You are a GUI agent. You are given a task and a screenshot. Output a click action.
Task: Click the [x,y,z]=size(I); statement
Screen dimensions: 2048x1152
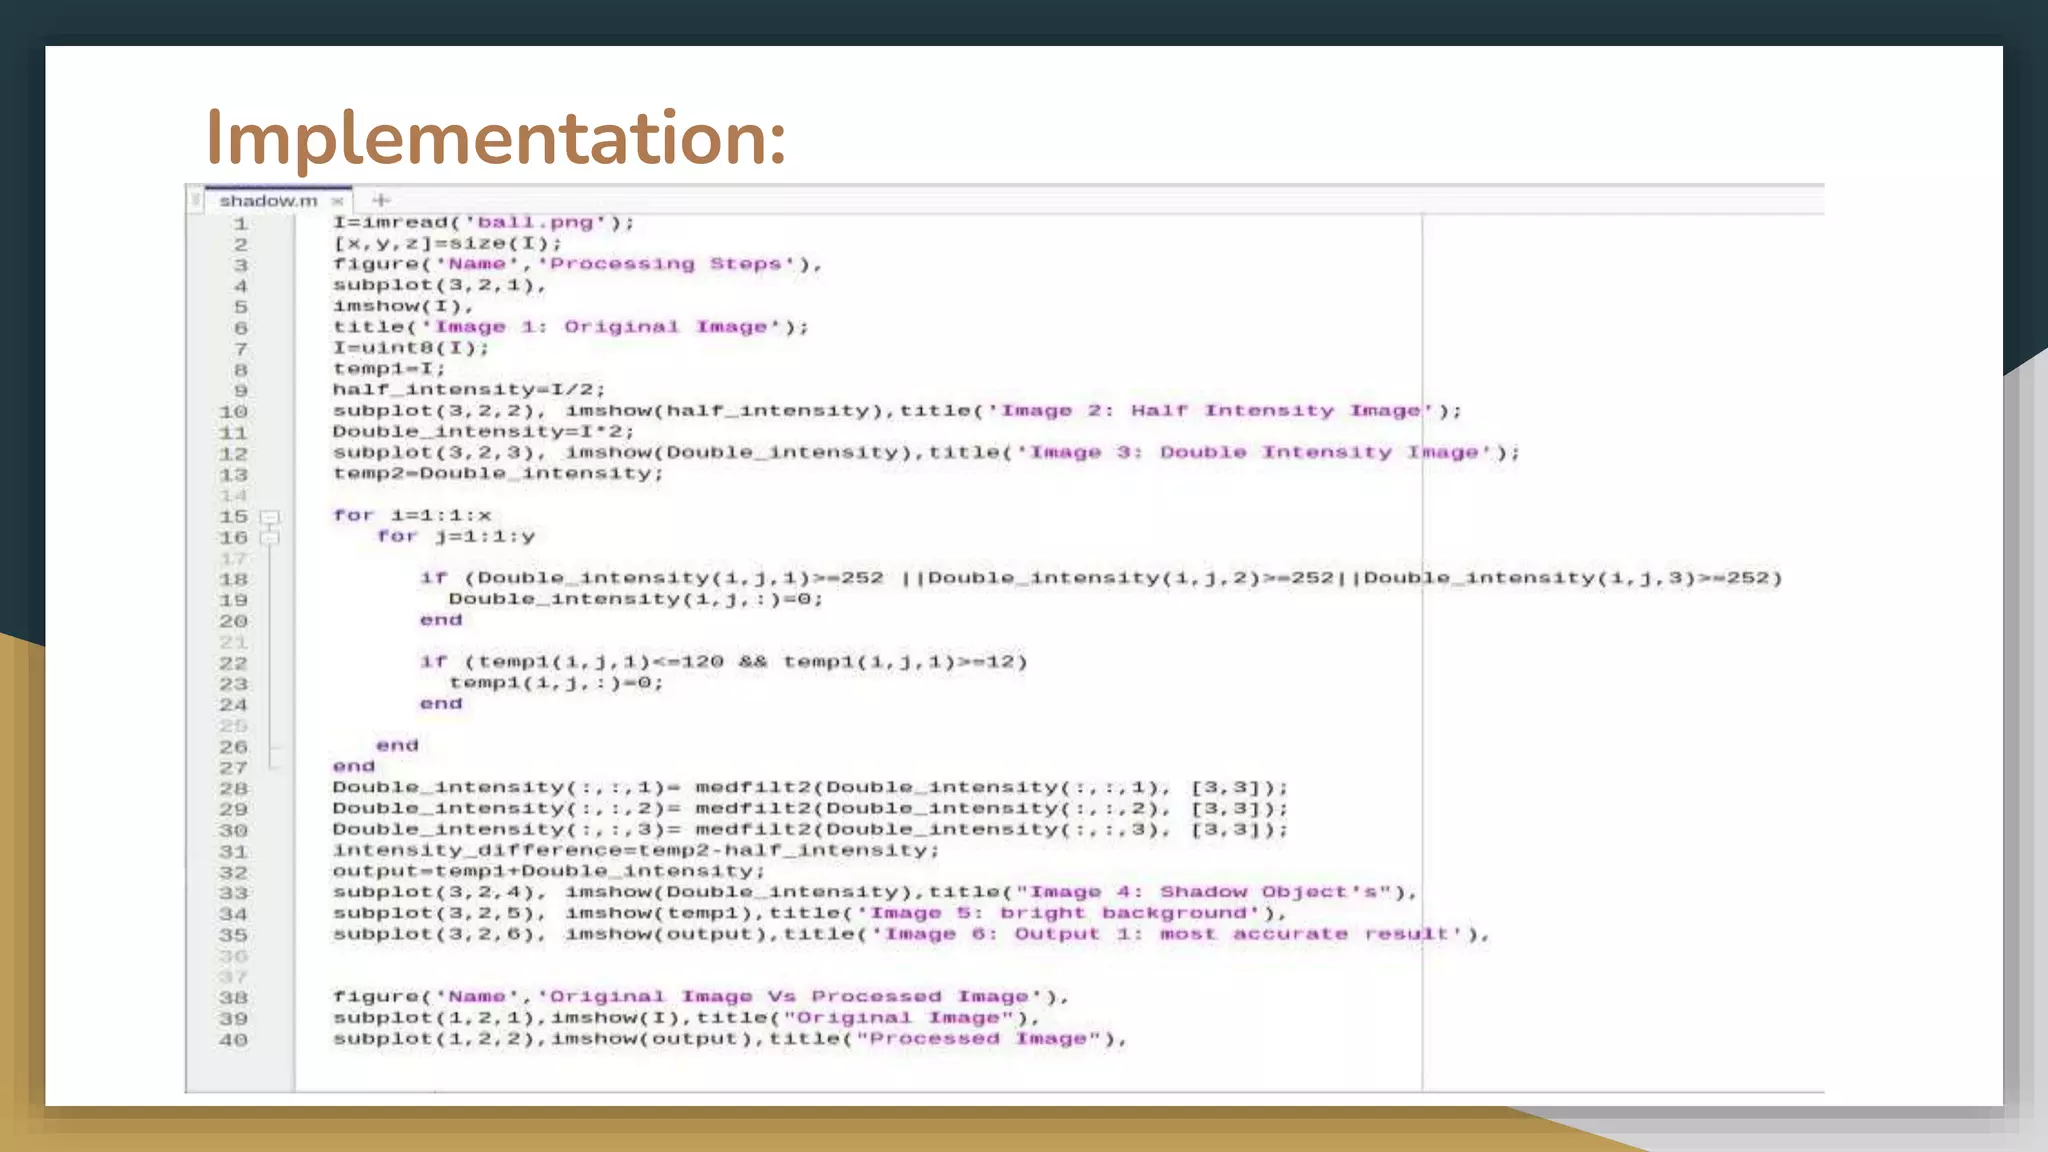[447, 243]
